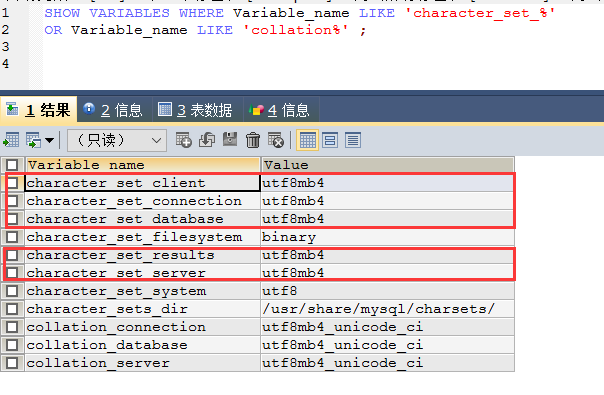Viewport: 604px width, 395px height.
Task: Click the insert new row icon
Action: click(183, 140)
